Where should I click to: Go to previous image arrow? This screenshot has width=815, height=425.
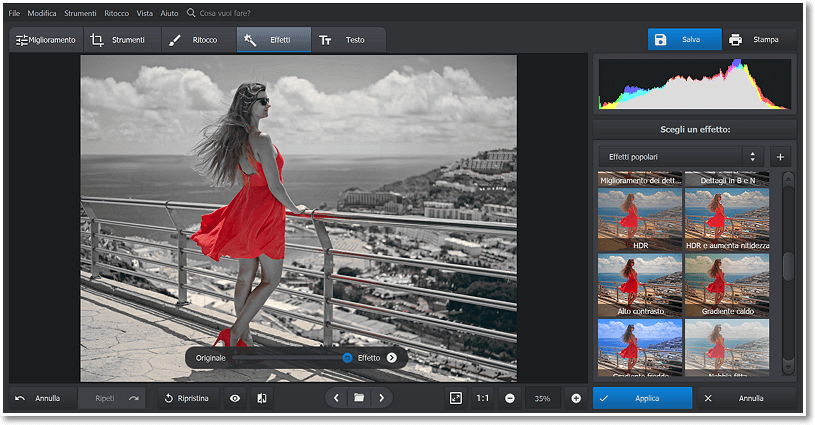(x=336, y=398)
